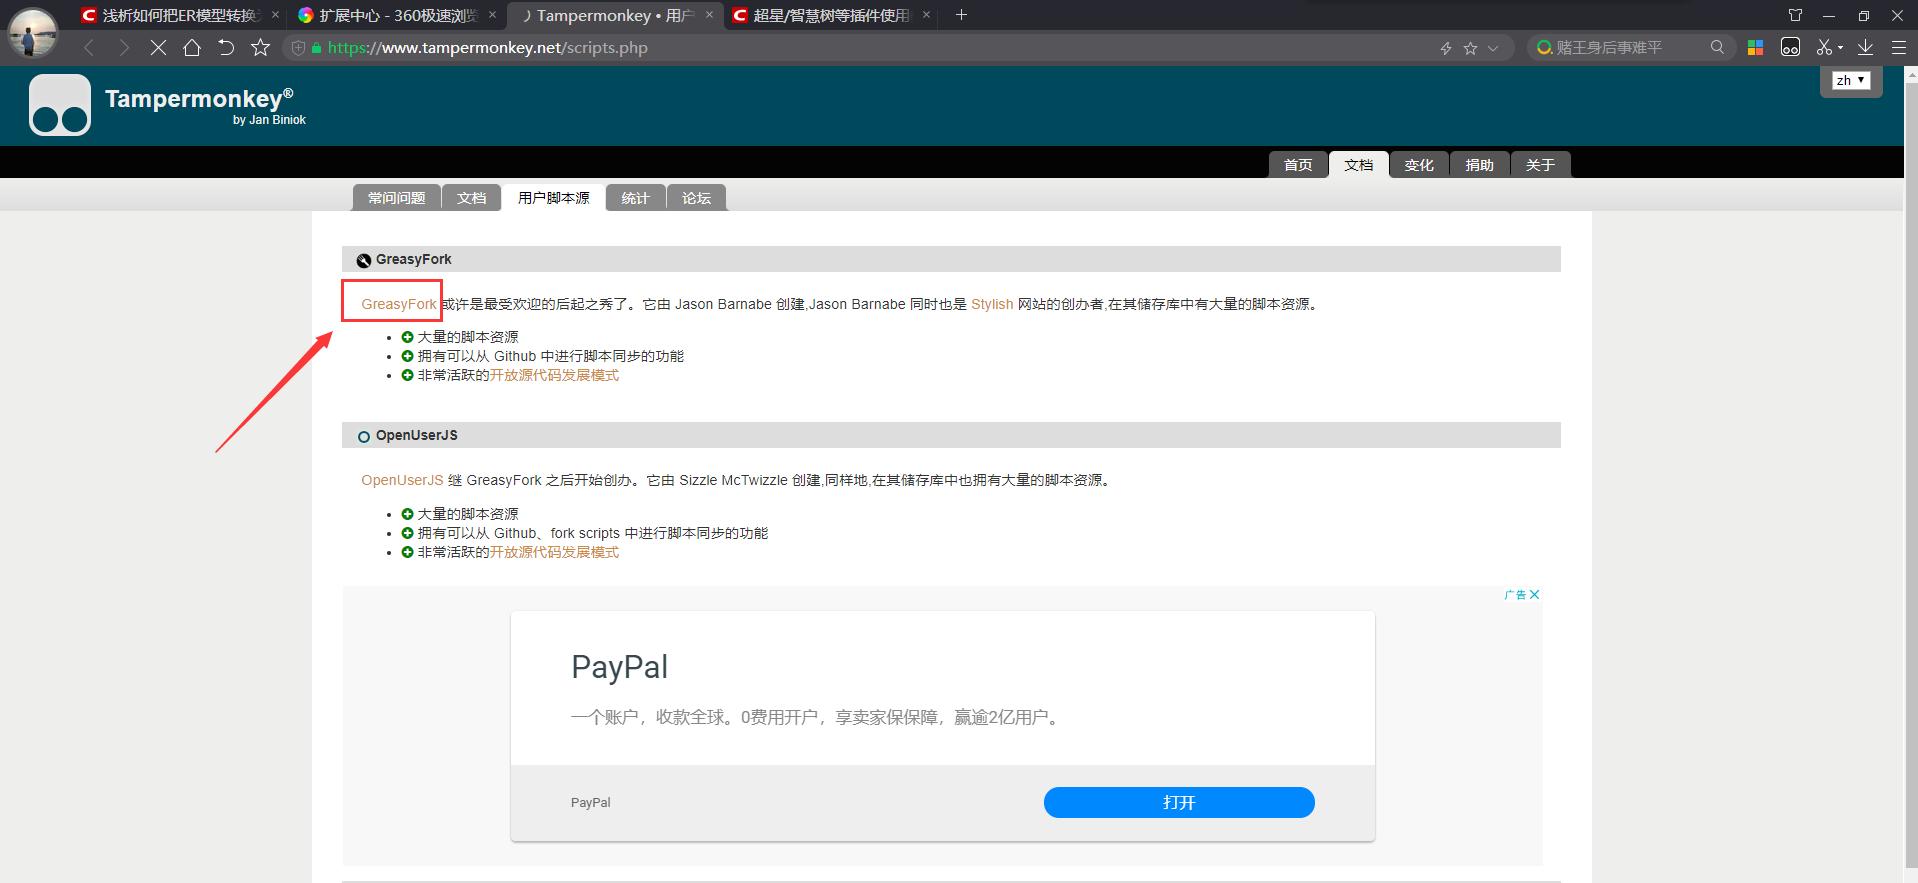Screen dimensions: 1918x883
Task: Open the colorful apps grid icon
Action: [1755, 47]
